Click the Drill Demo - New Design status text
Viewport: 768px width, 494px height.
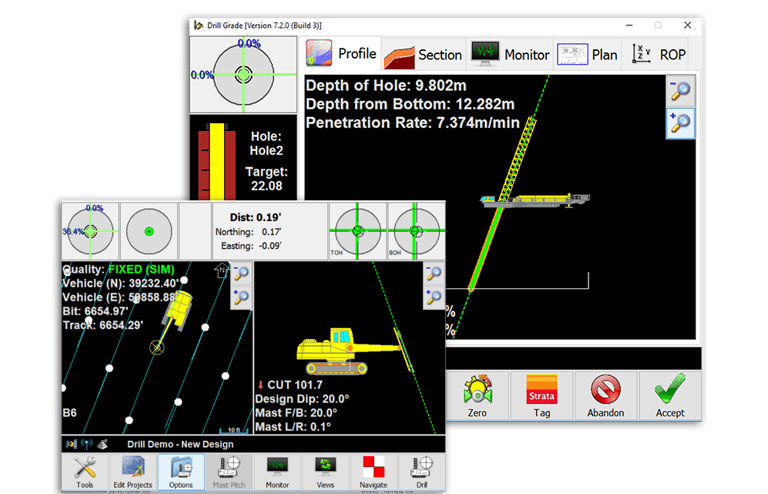(180, 445)
